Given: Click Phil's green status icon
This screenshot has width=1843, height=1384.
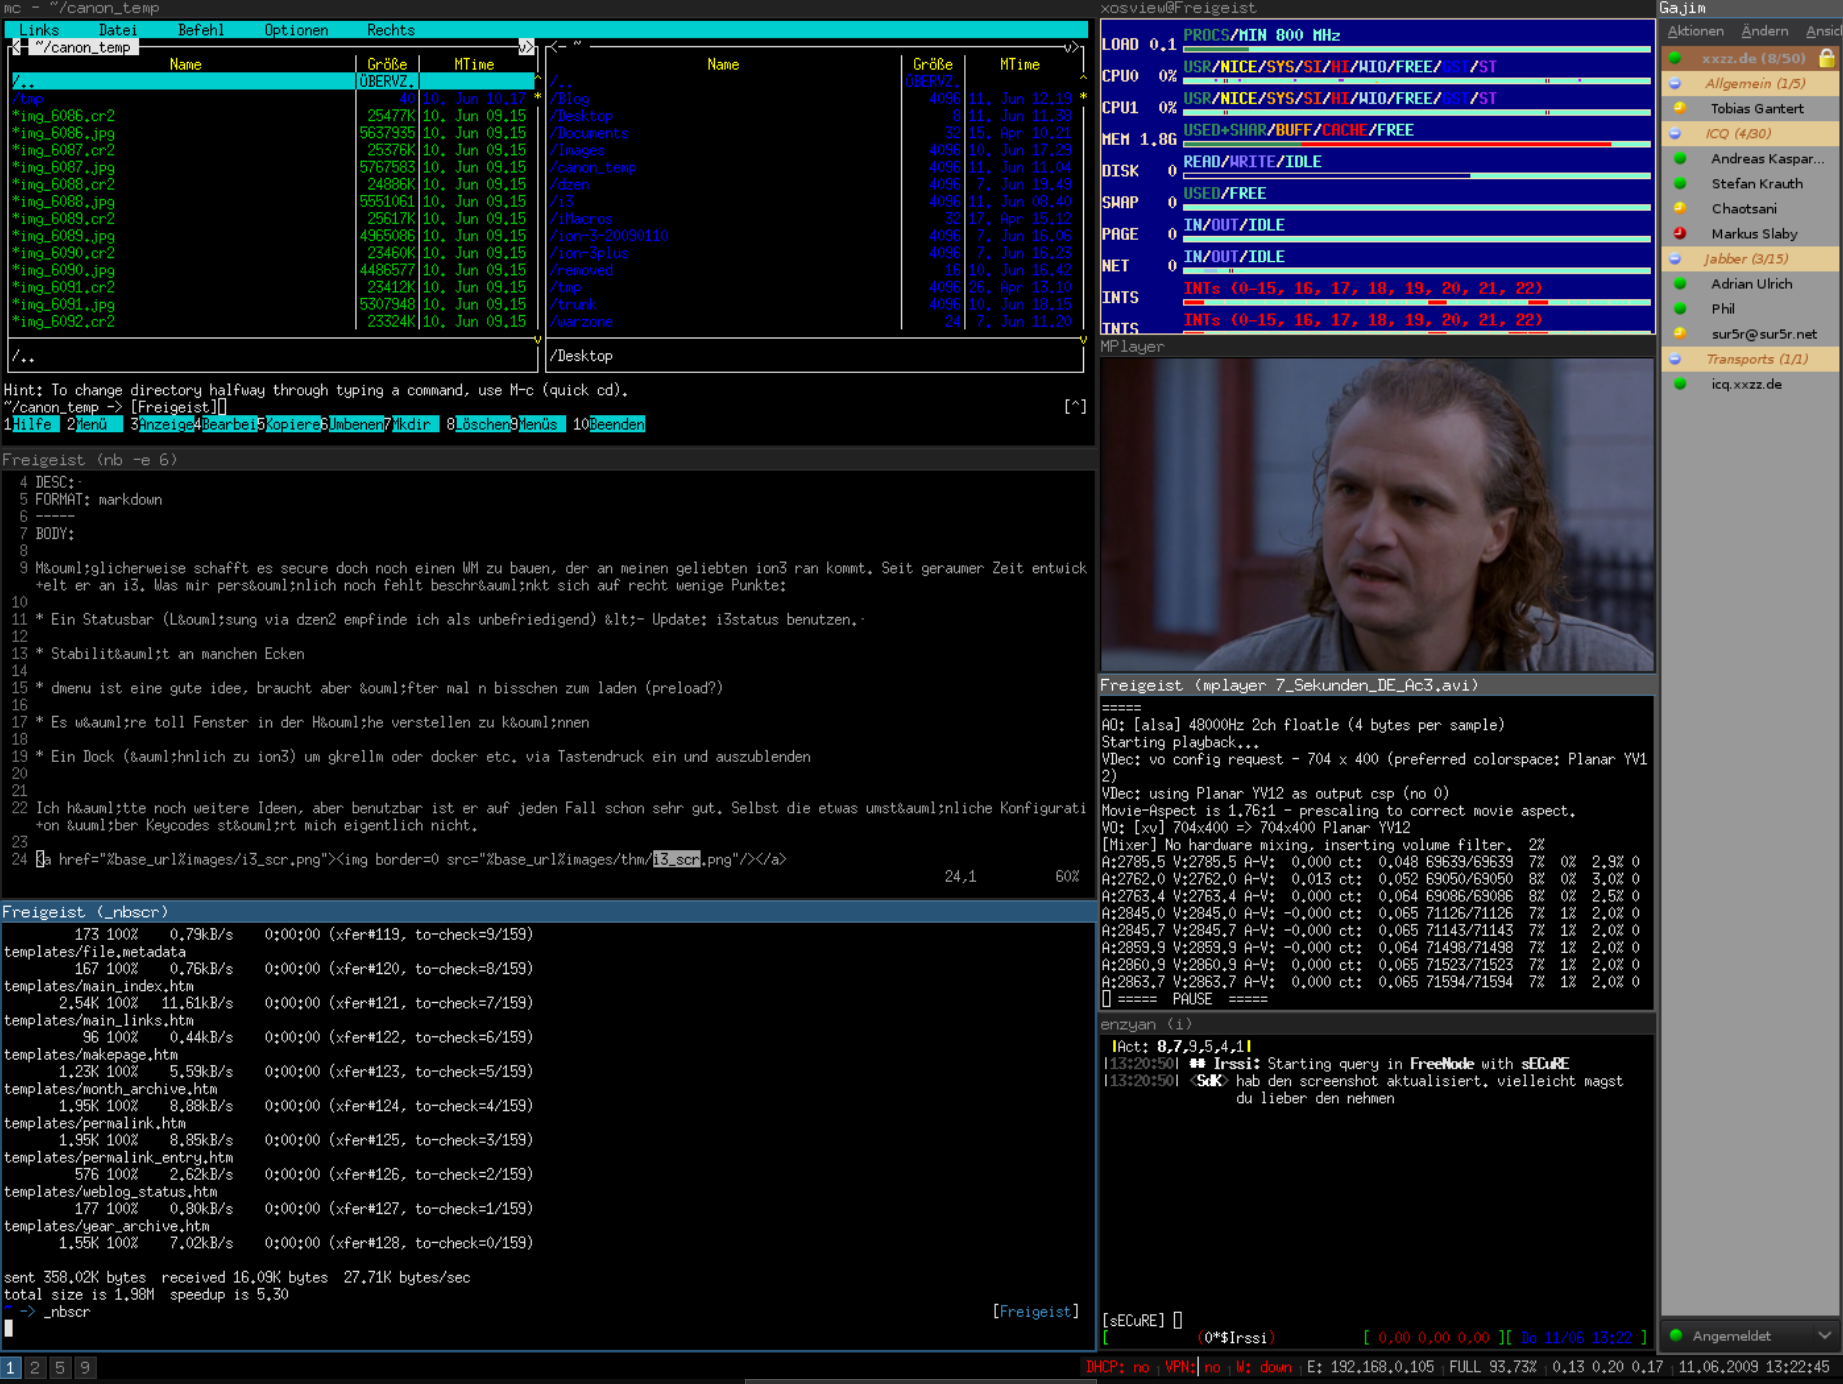Looking at the screenshot, I should 1680,308.
